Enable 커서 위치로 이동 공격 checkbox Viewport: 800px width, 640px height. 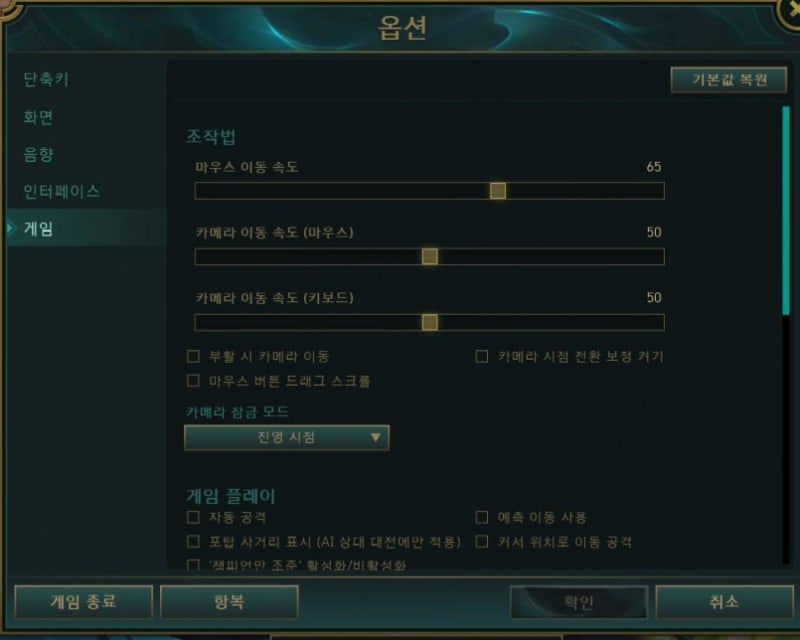click(482, 541)
